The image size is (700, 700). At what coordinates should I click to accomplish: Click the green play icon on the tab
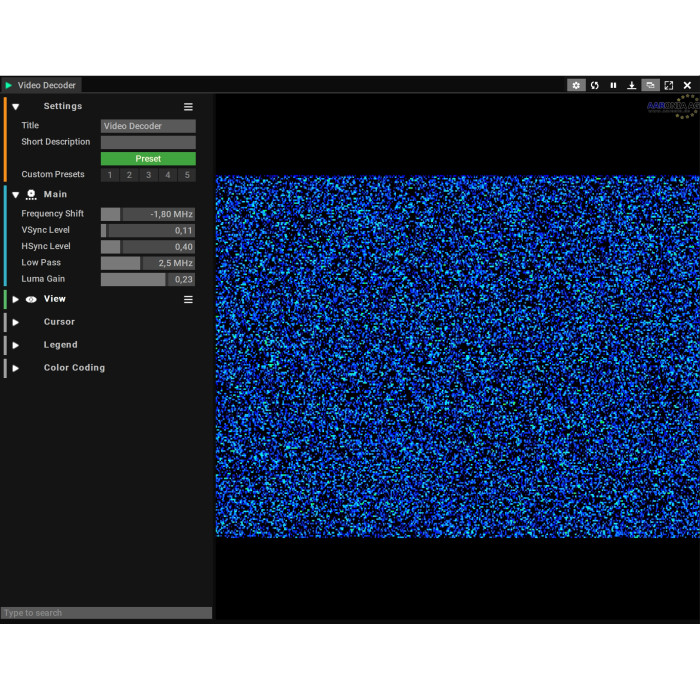[x=9, y=86]
